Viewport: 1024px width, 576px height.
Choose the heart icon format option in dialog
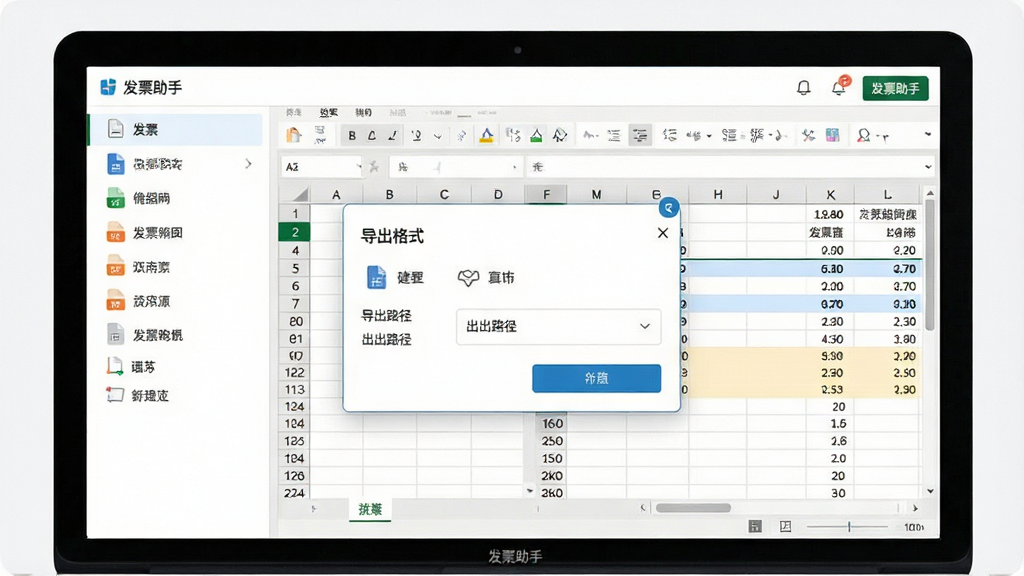tap(486, 278)
